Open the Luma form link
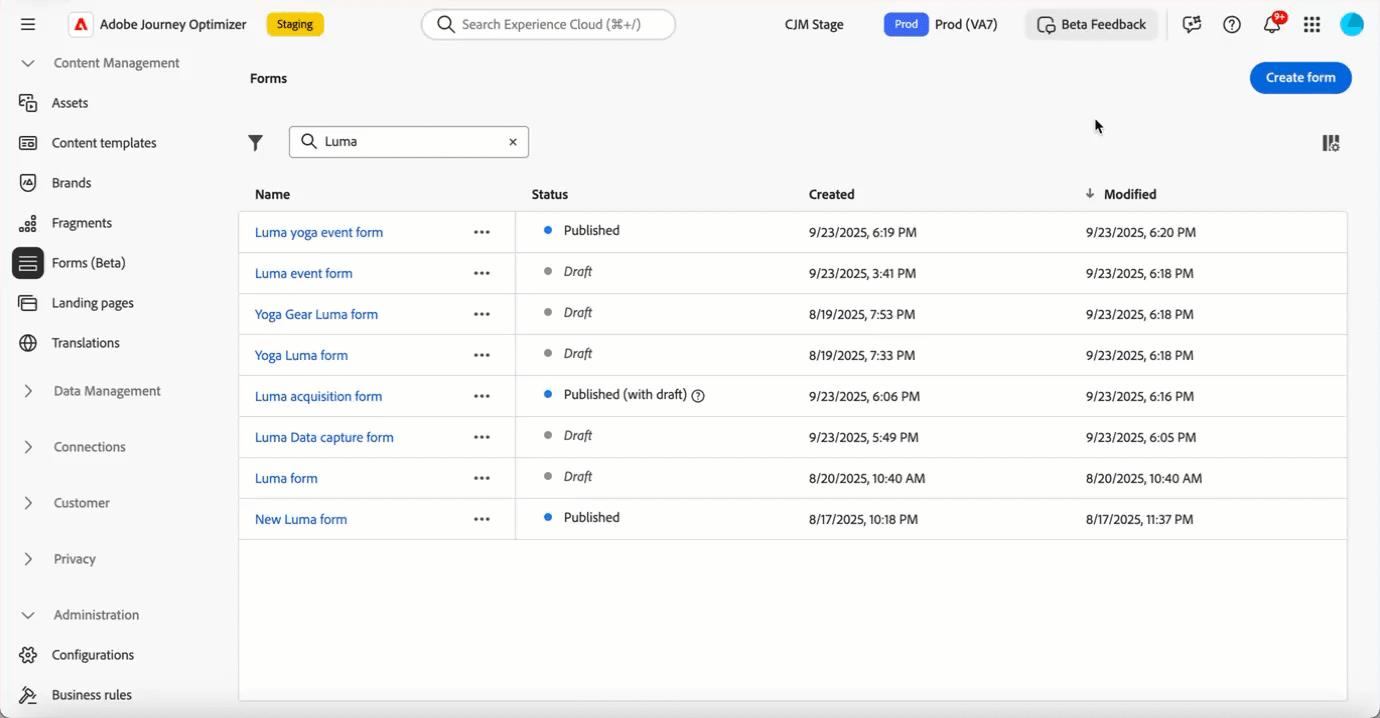The height and width of the screenshot is (718, 1380). pos(286,478)
